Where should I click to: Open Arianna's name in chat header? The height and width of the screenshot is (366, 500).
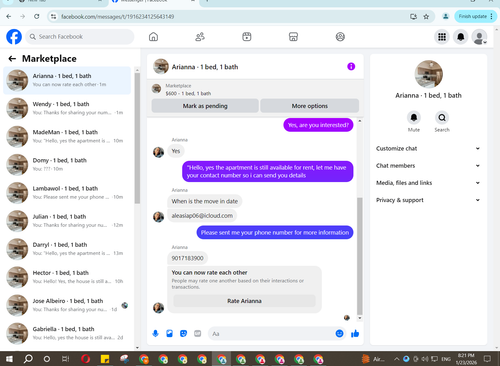205,67
